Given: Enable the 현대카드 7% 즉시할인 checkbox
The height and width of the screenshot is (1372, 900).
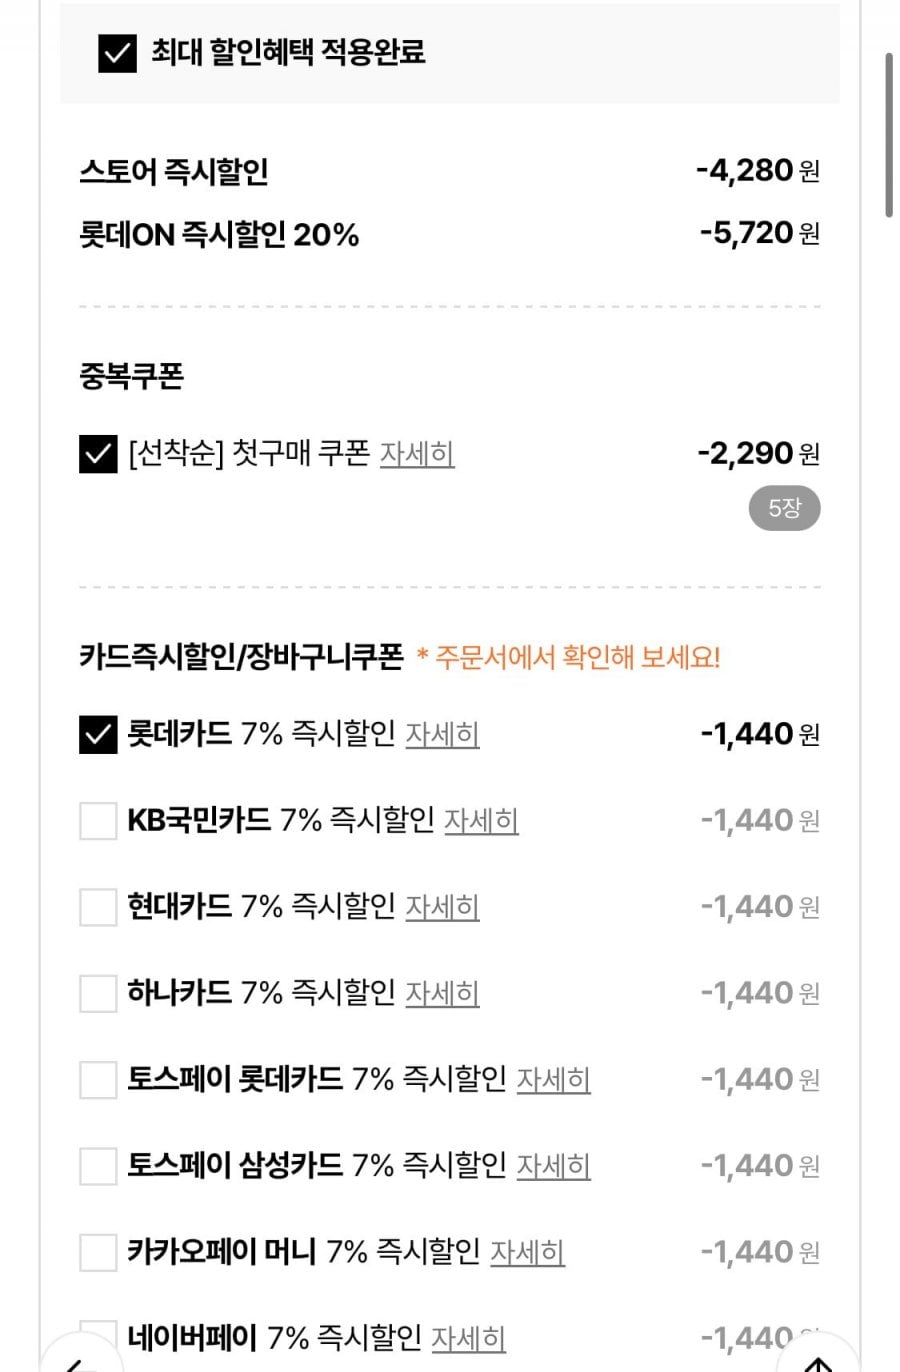Looking at the screenshot, I should 98,907.
